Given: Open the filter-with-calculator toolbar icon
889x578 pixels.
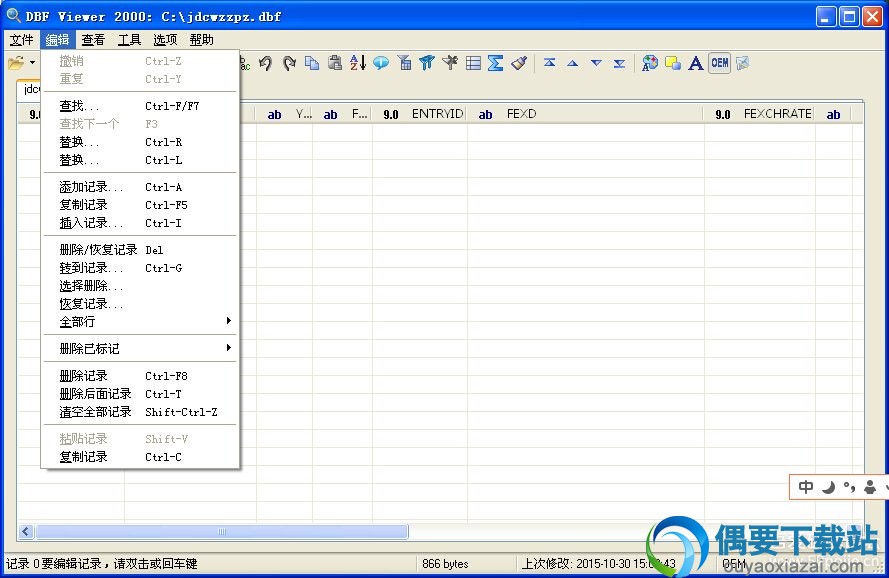Looking at the screenshot, I should pos(404,63).
